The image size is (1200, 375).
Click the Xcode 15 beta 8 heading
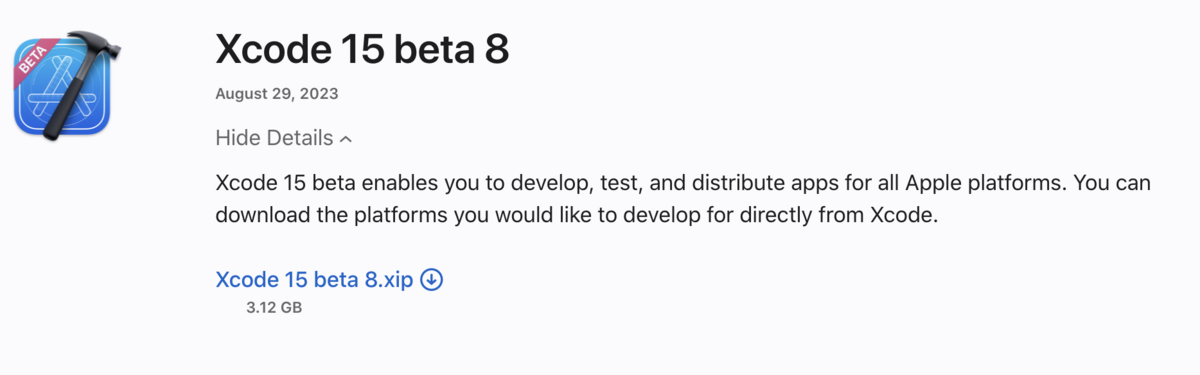(x=362, y=48)
